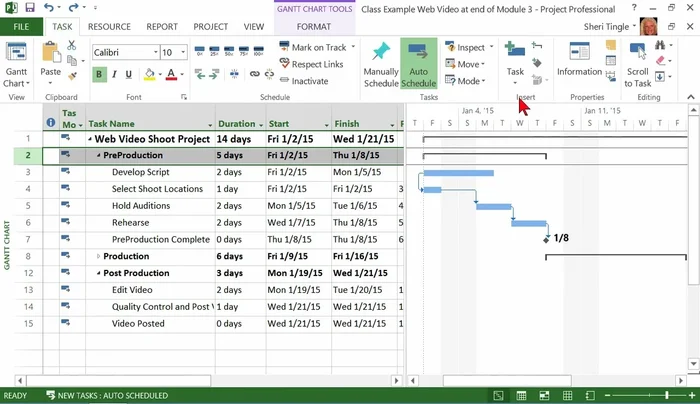Set task to 50% complete

[x=229, y=51]
